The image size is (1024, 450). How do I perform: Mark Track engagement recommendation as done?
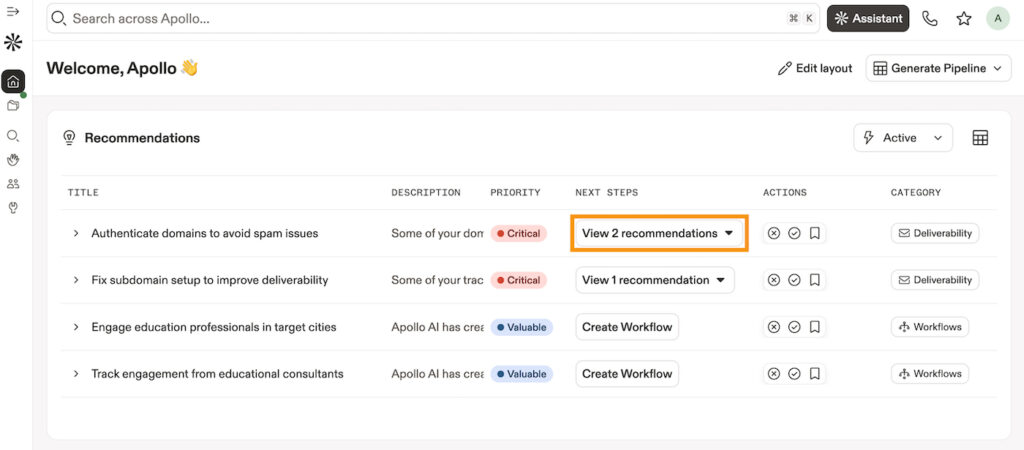click(794, 374)
